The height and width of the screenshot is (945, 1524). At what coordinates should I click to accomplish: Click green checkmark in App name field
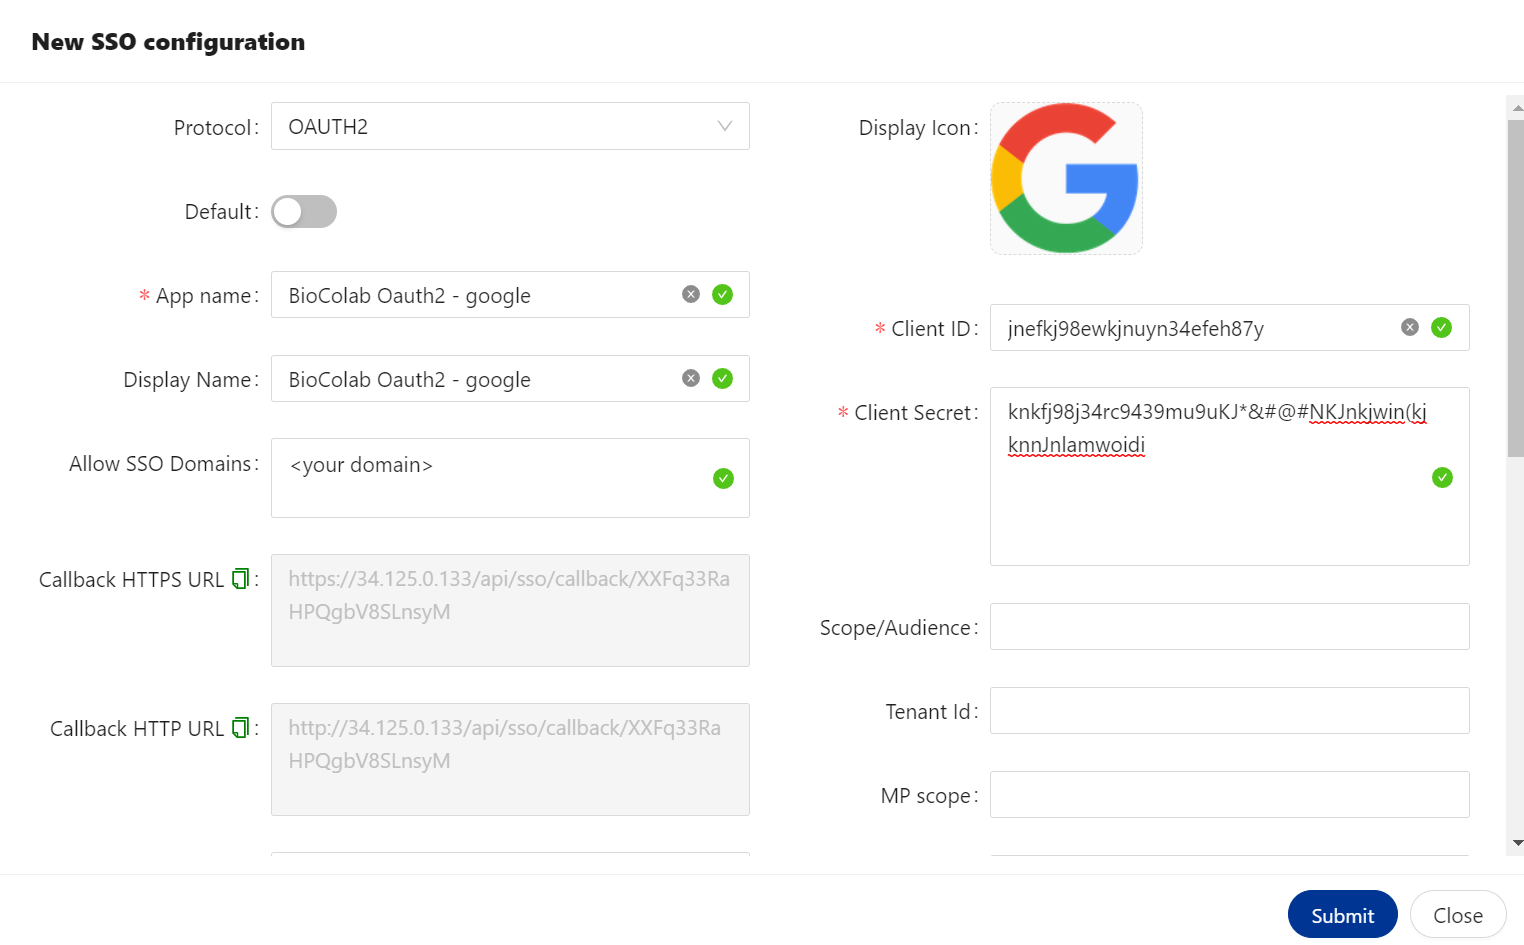722,294
